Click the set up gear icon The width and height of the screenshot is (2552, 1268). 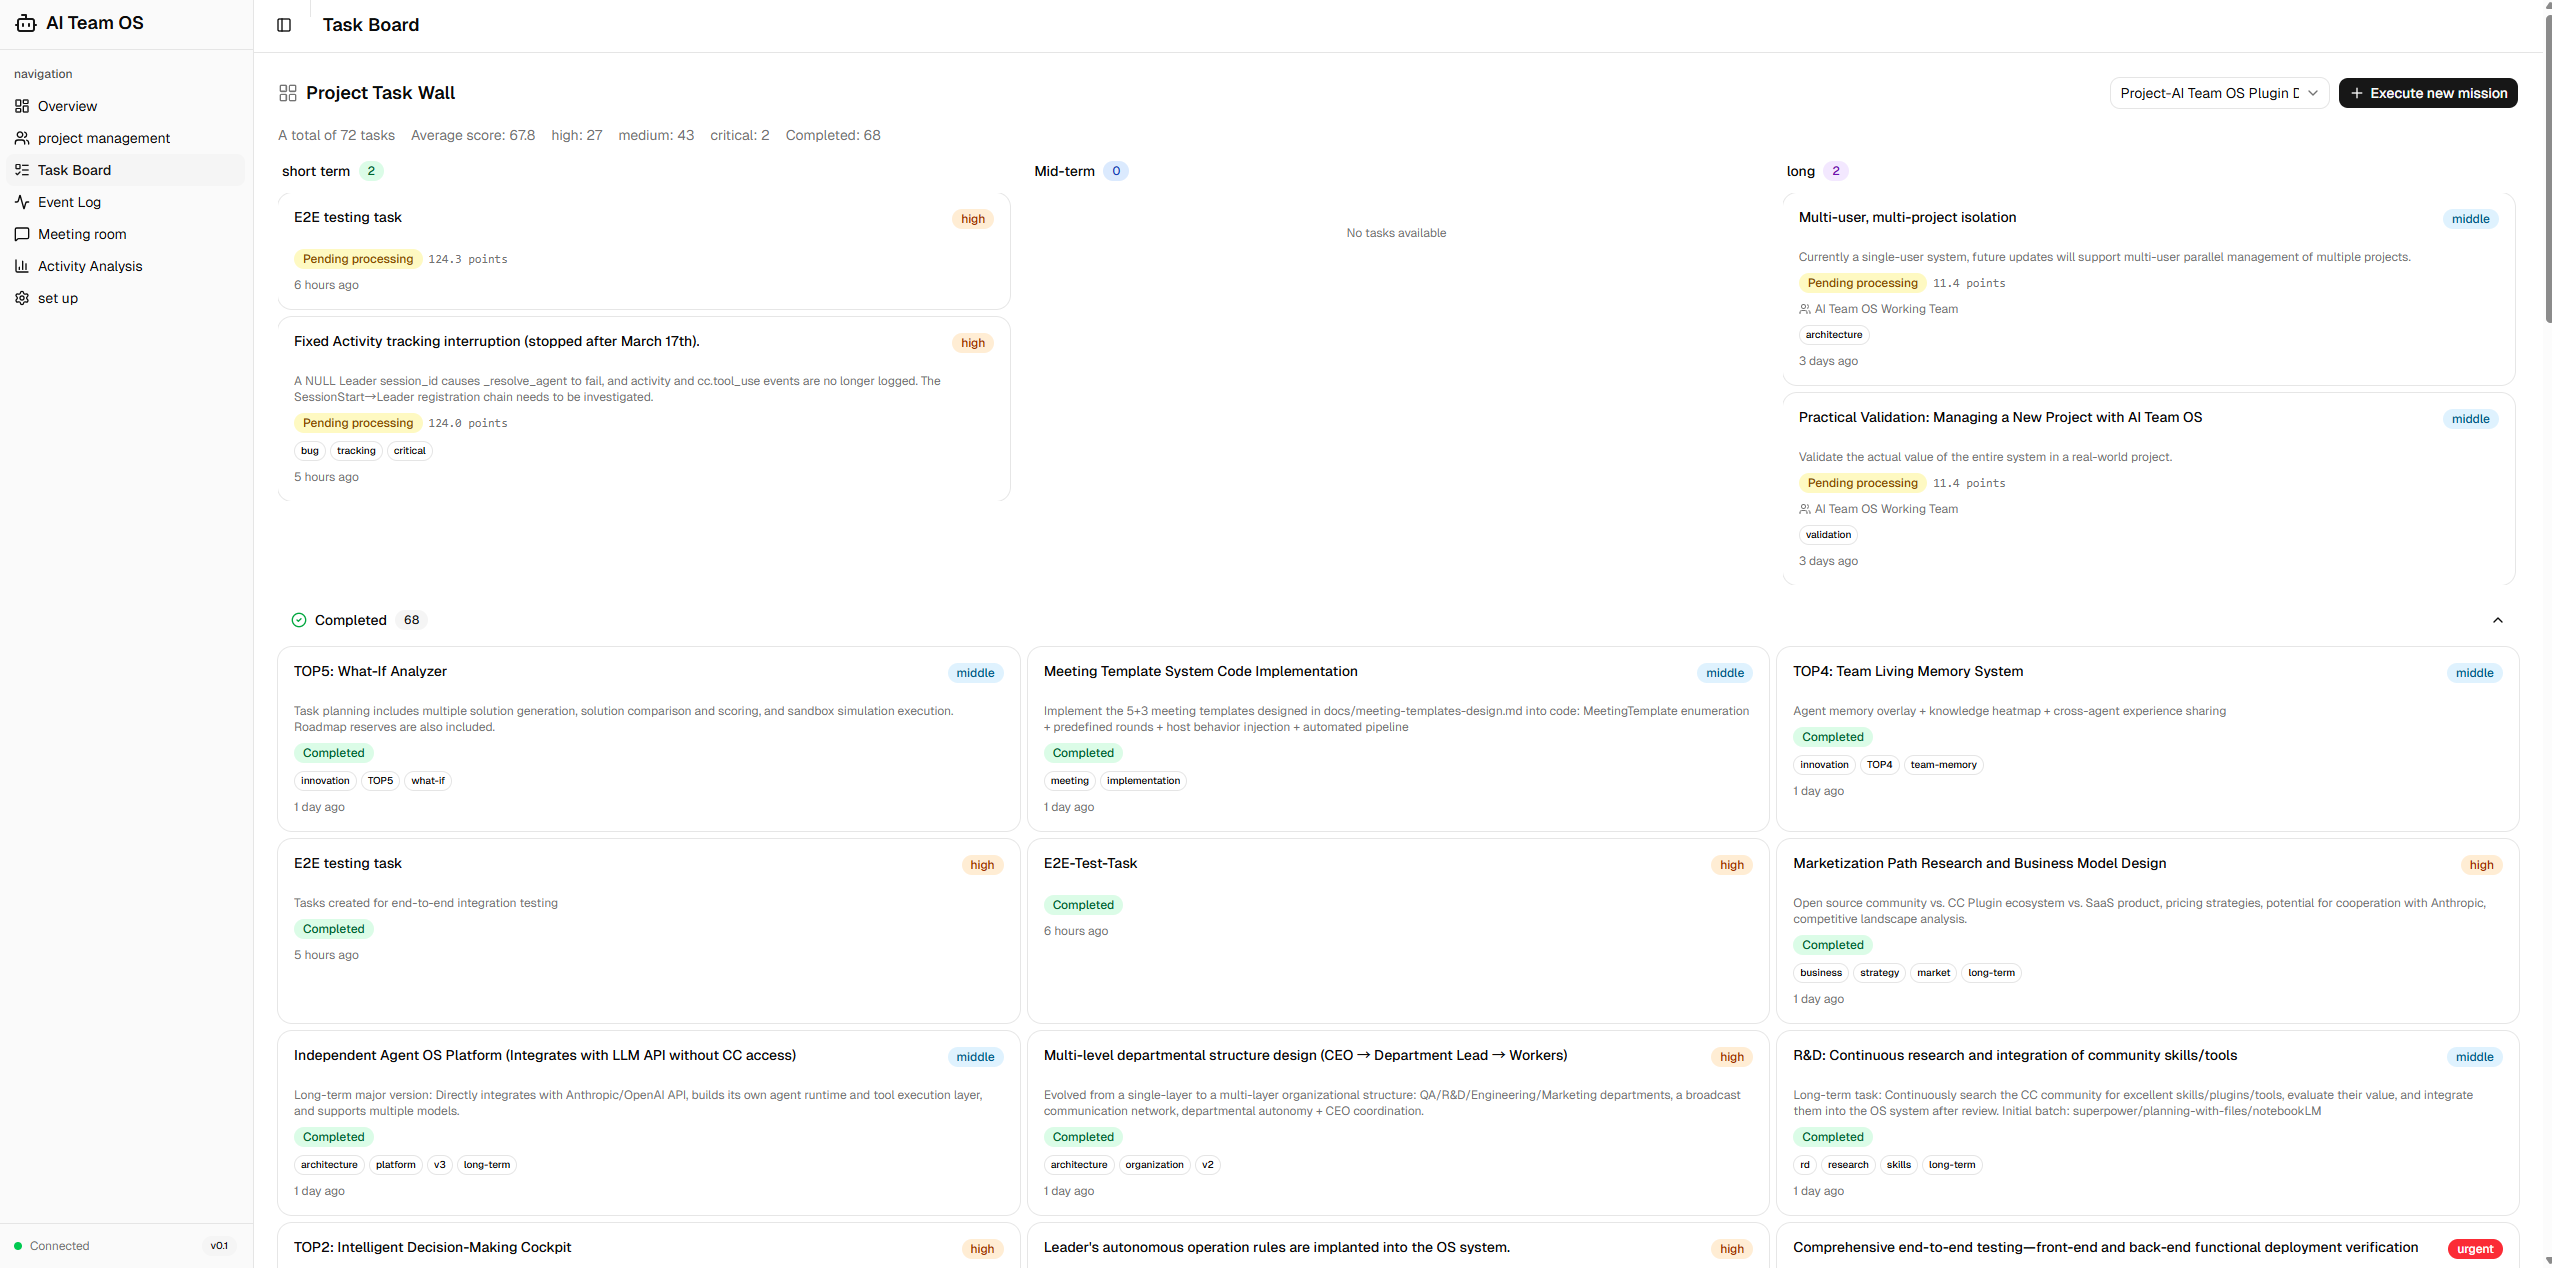click(x=22, y=298)
